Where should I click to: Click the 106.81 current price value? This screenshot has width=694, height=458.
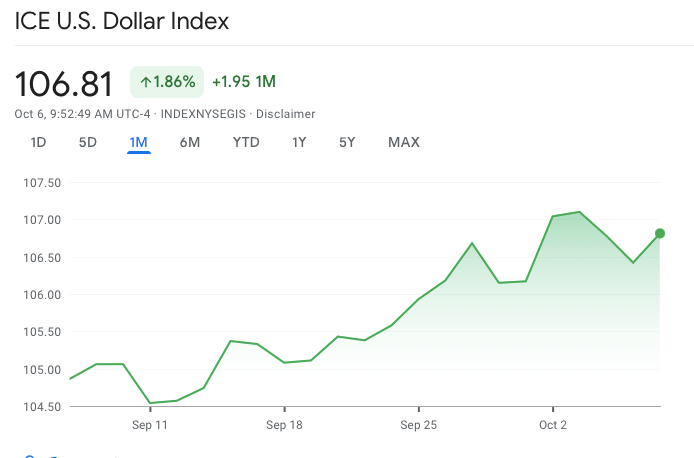[64, 82]
